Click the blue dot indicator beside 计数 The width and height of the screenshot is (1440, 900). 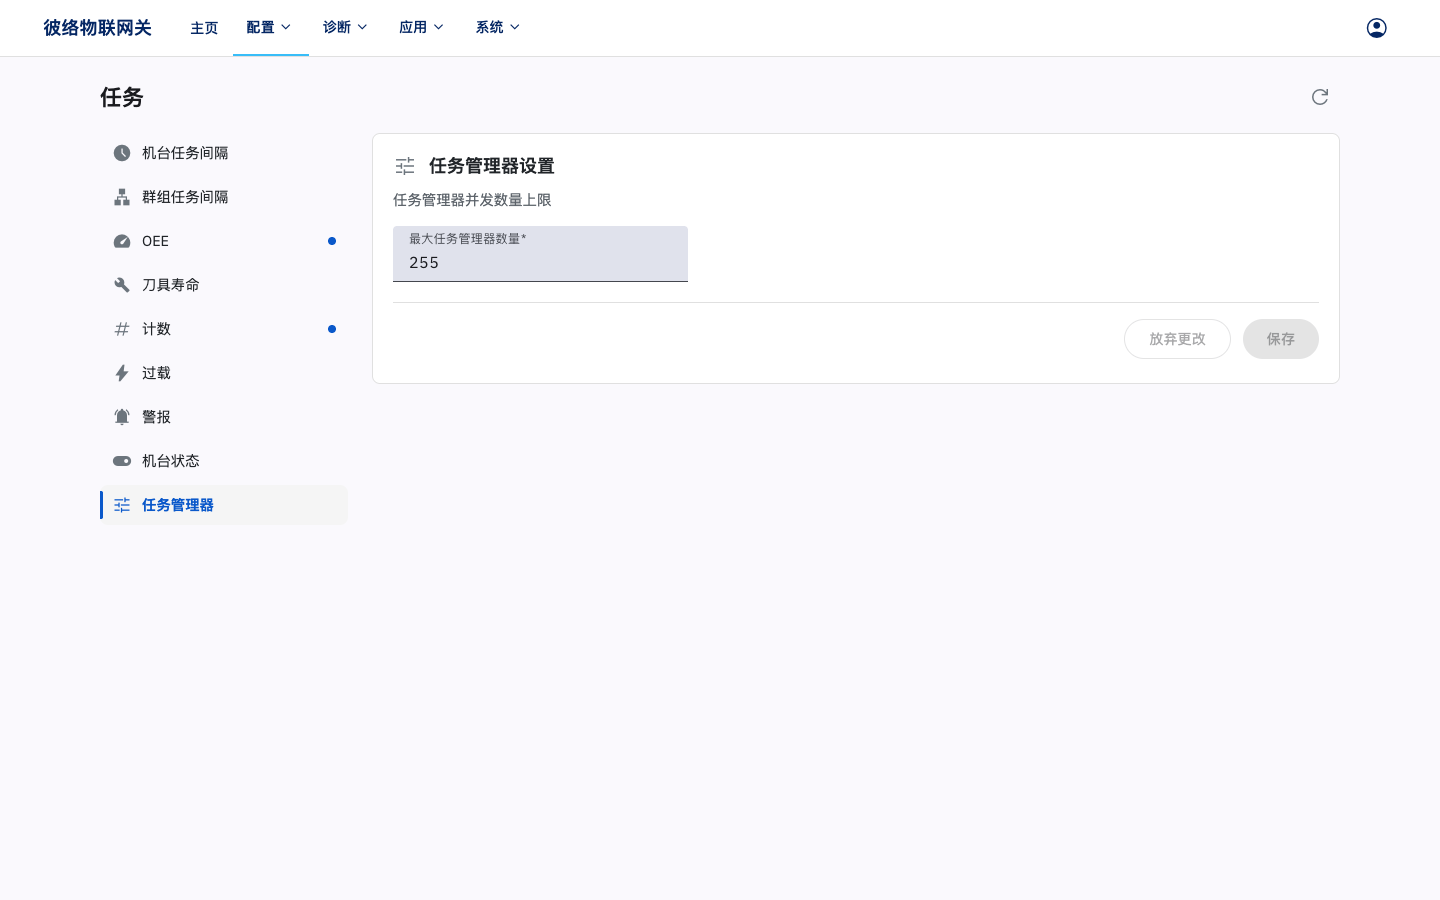[332, 329]
